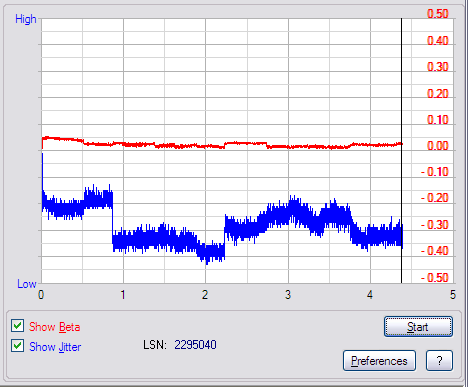
Task: Click the Show Beta label text
Action: 54,327
